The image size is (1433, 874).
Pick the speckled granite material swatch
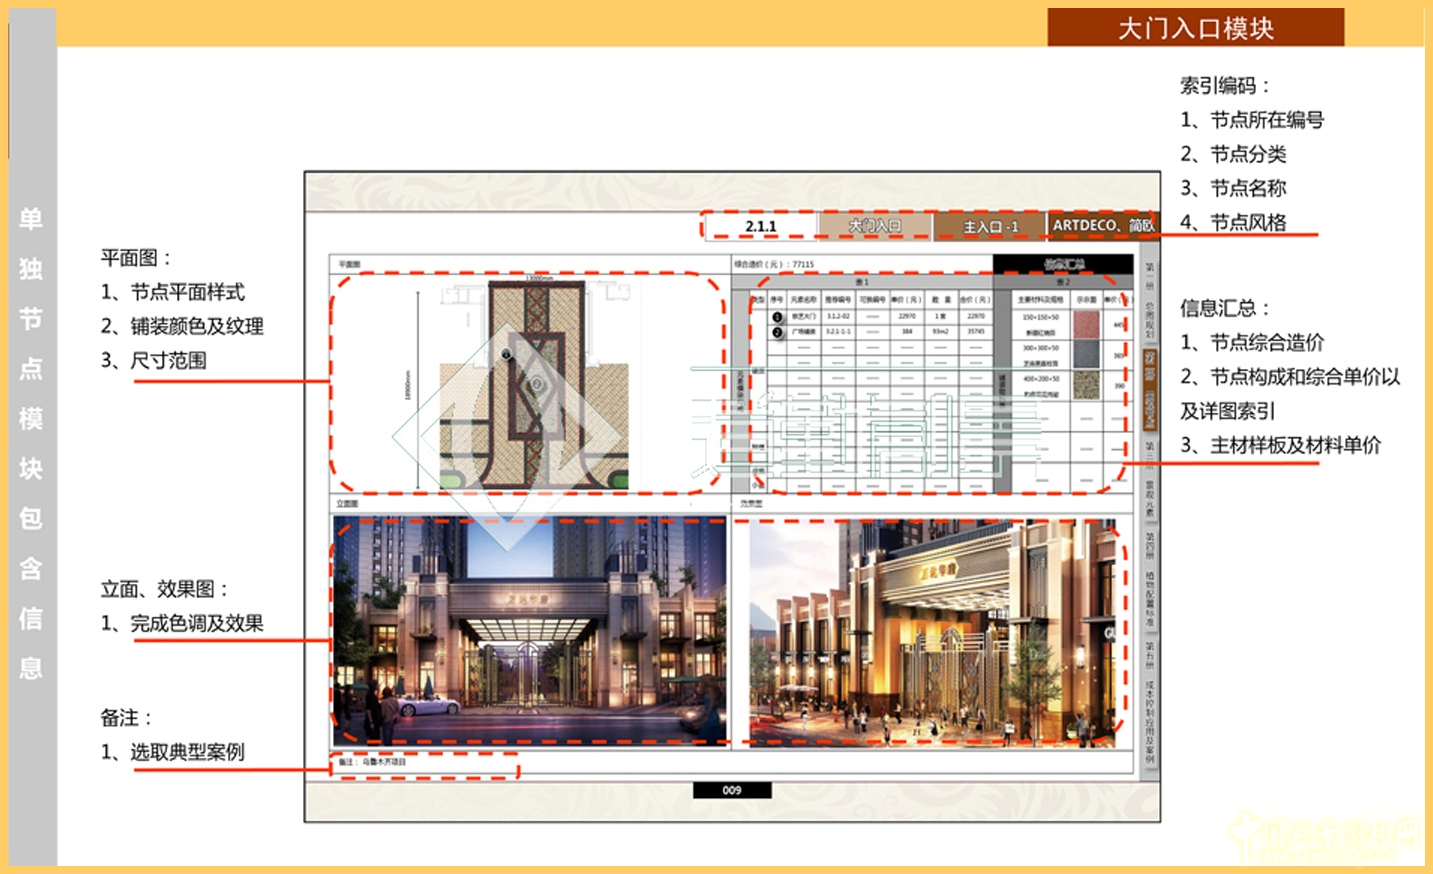click(x=1086, y=385)
